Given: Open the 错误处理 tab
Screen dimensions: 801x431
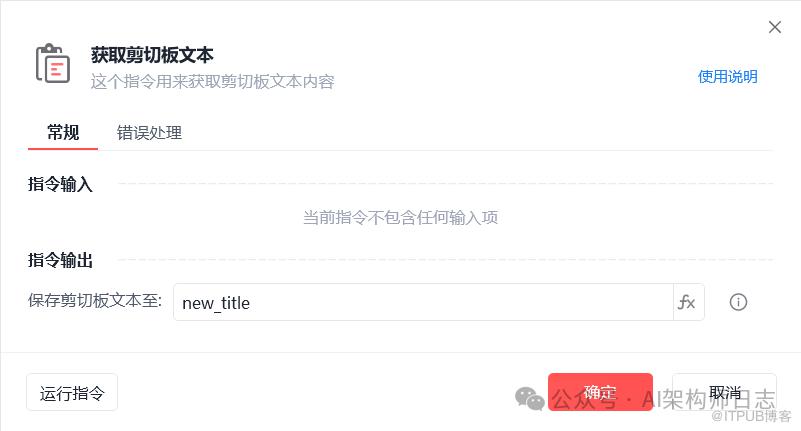Looking at the screenshot, I should click(149, 132).
